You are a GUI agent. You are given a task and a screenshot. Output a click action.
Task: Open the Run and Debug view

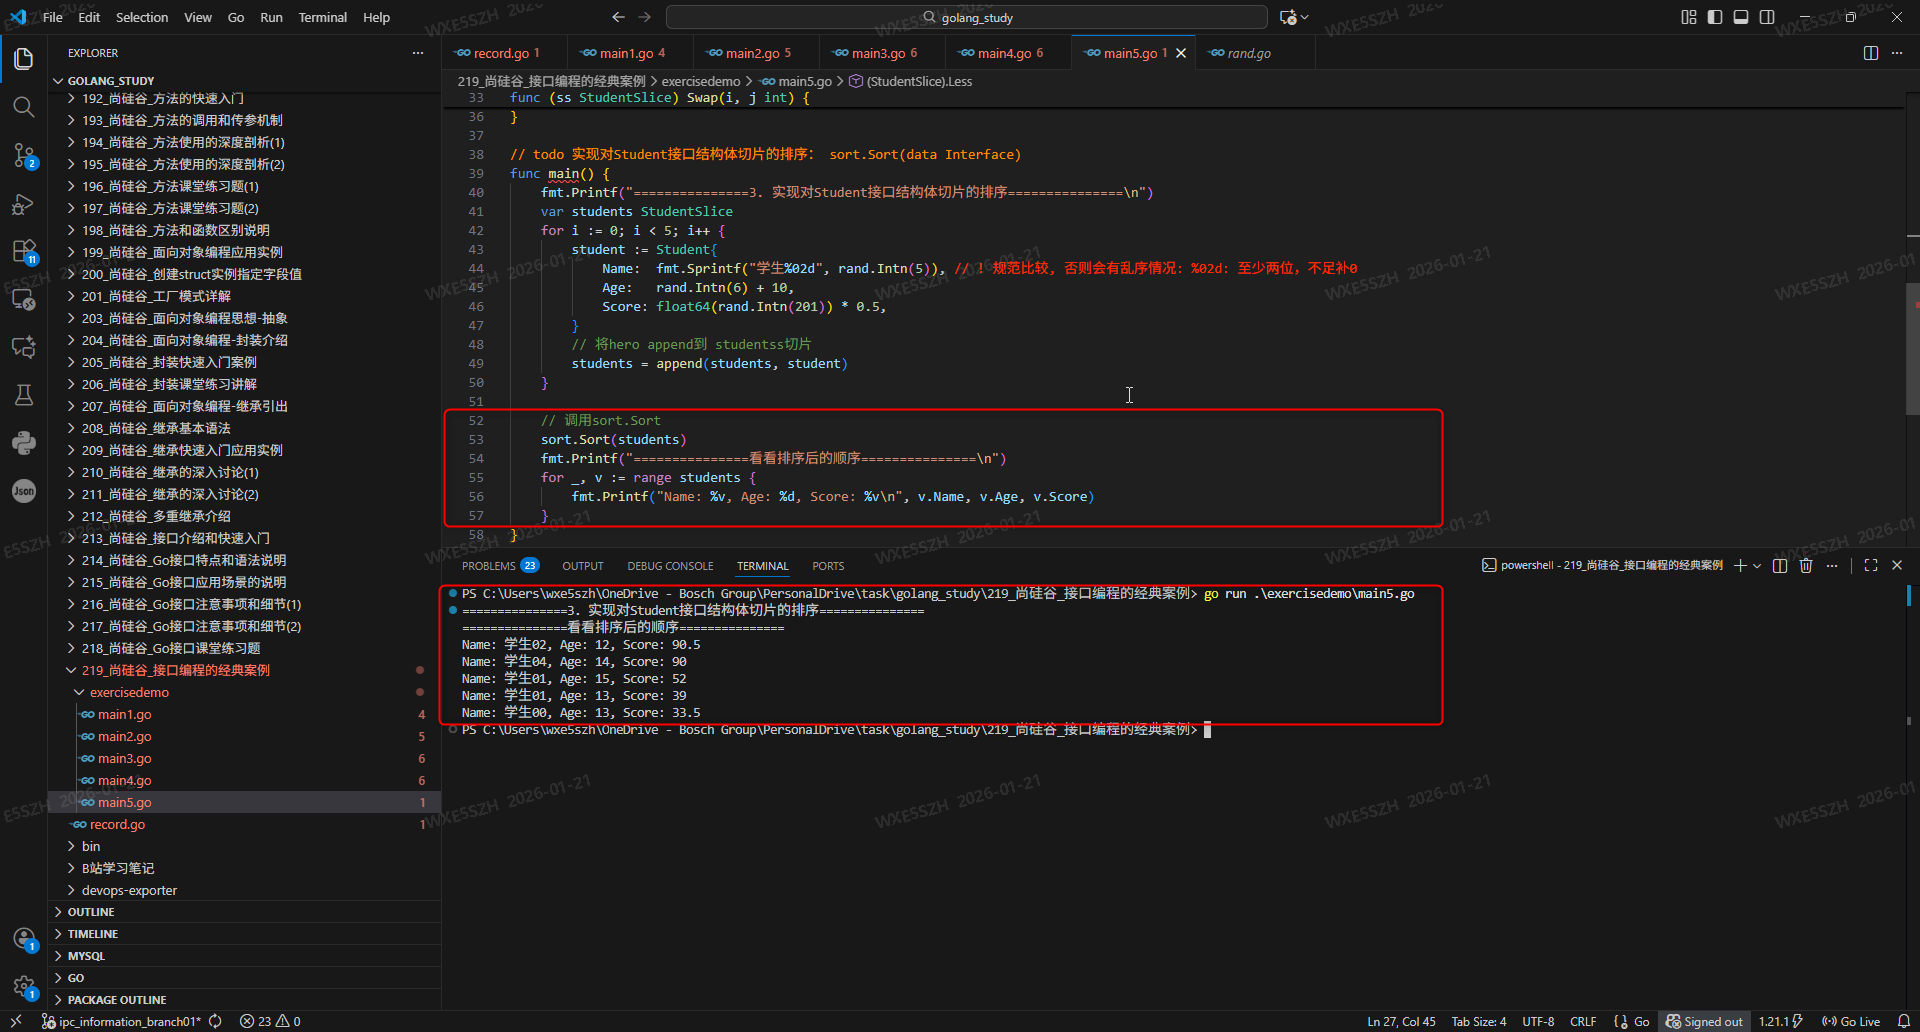point(24,203)
